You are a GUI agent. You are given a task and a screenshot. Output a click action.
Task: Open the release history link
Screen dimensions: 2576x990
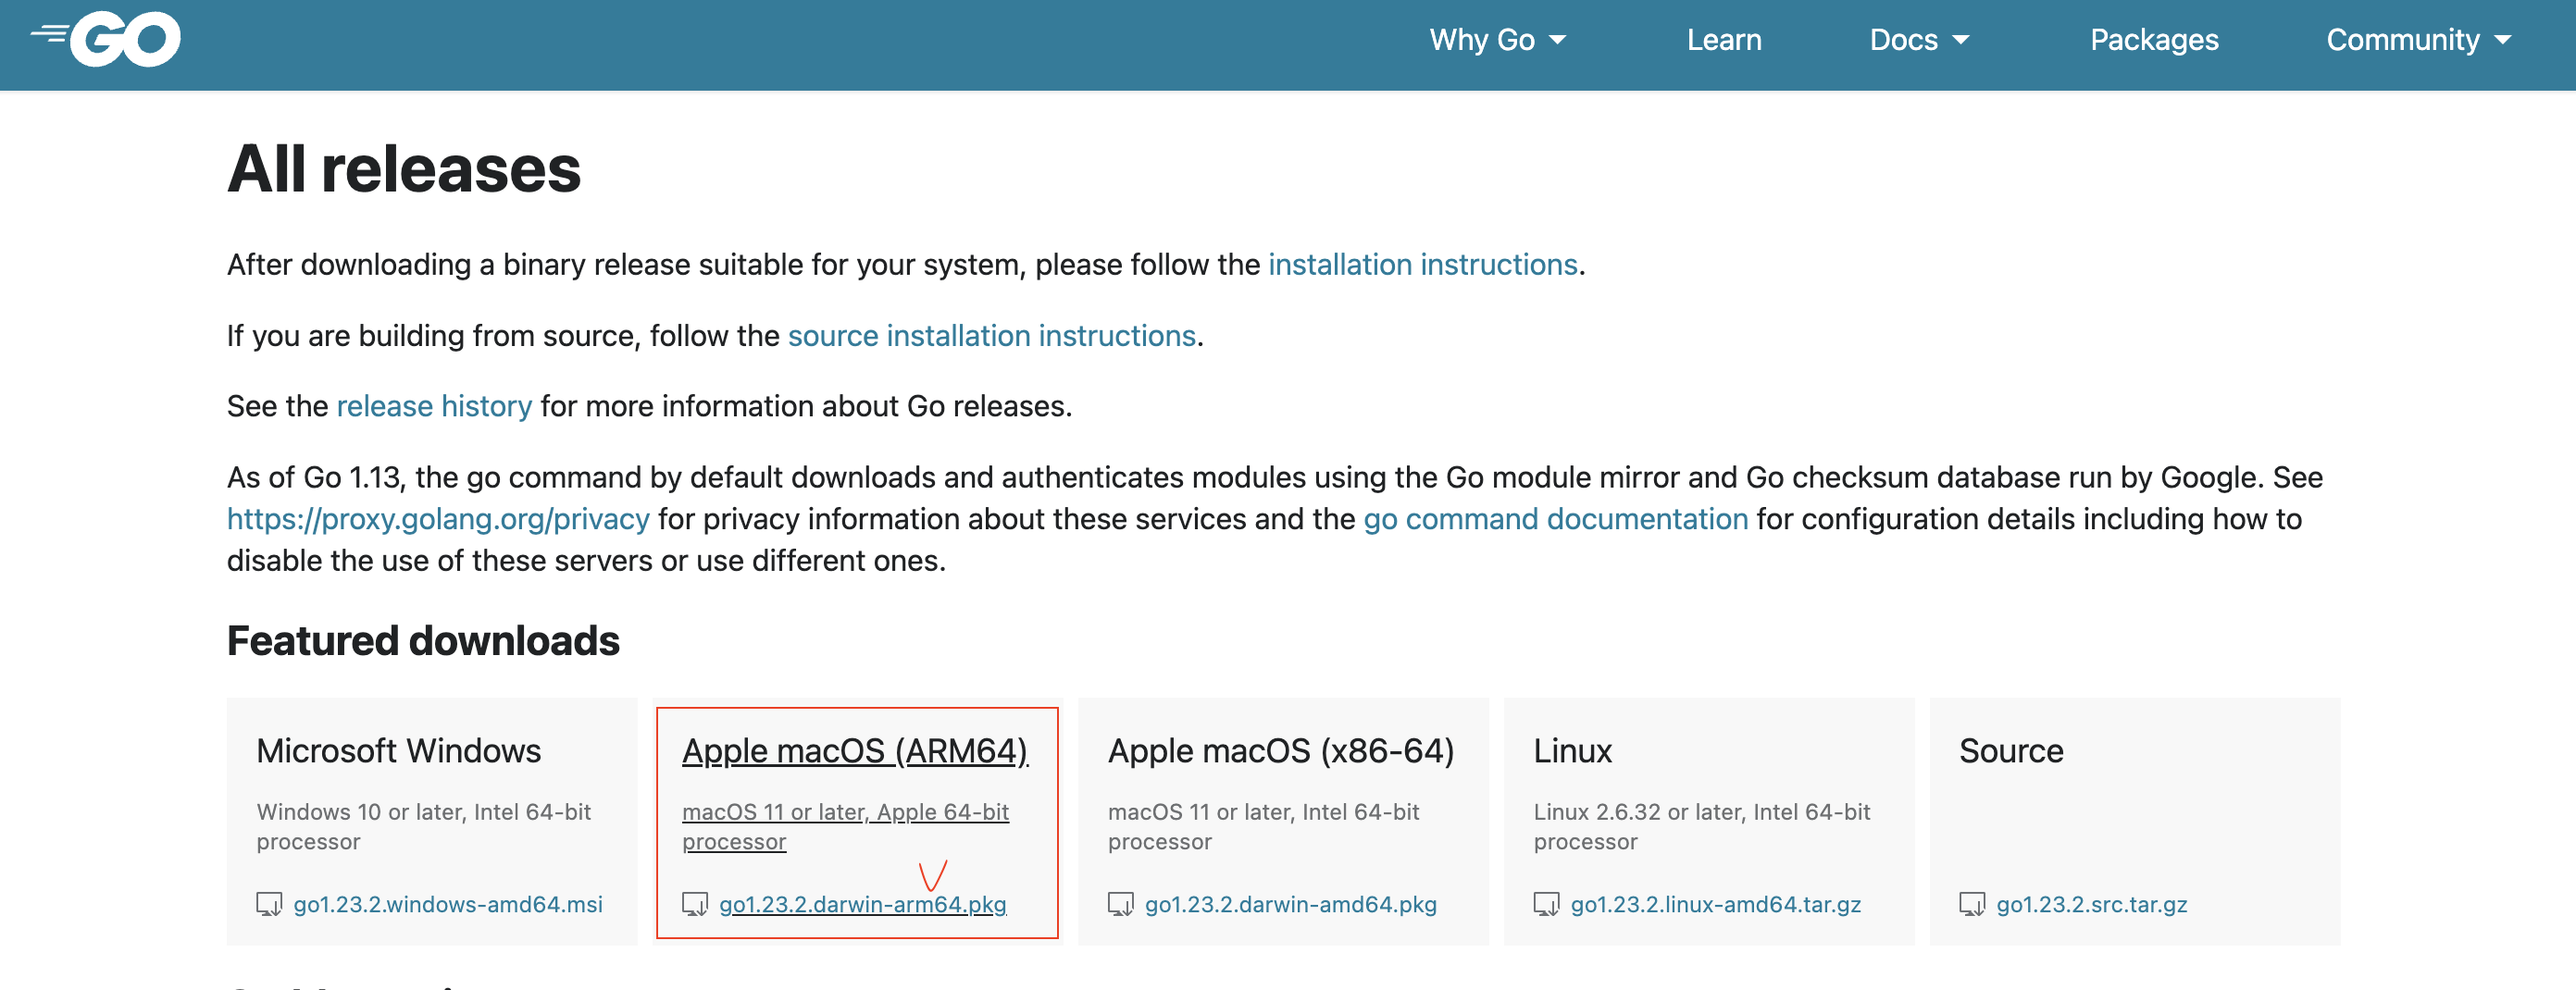point(434,406)
